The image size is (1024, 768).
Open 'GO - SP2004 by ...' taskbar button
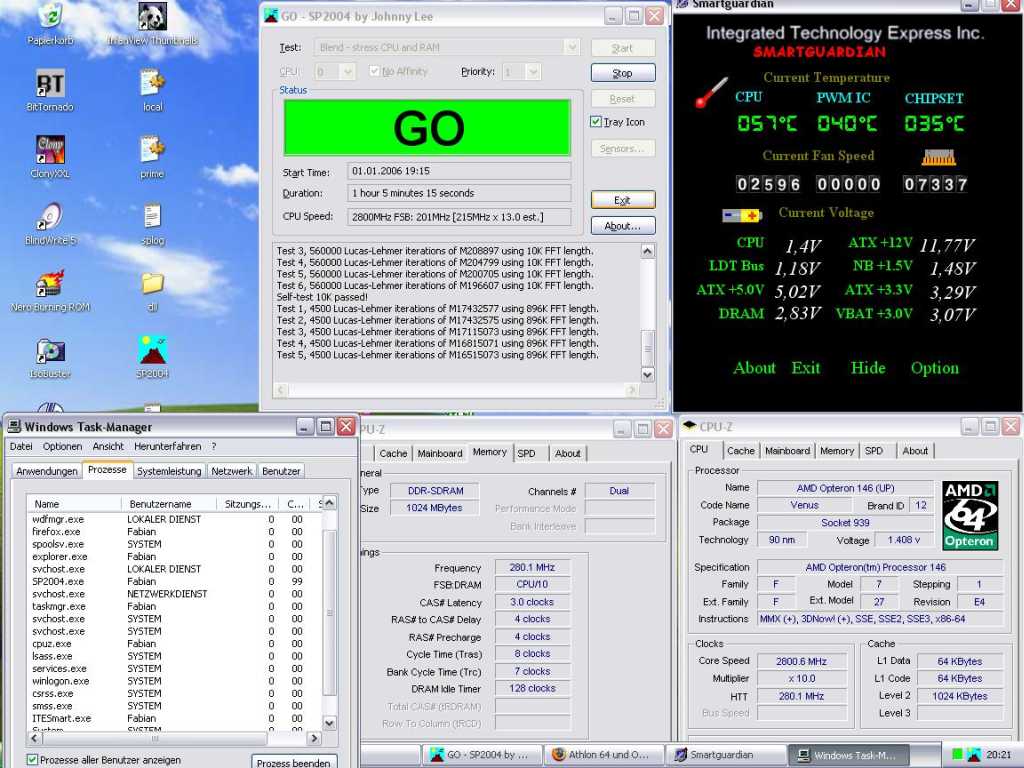pyautogui.click(x=482, y=754)
